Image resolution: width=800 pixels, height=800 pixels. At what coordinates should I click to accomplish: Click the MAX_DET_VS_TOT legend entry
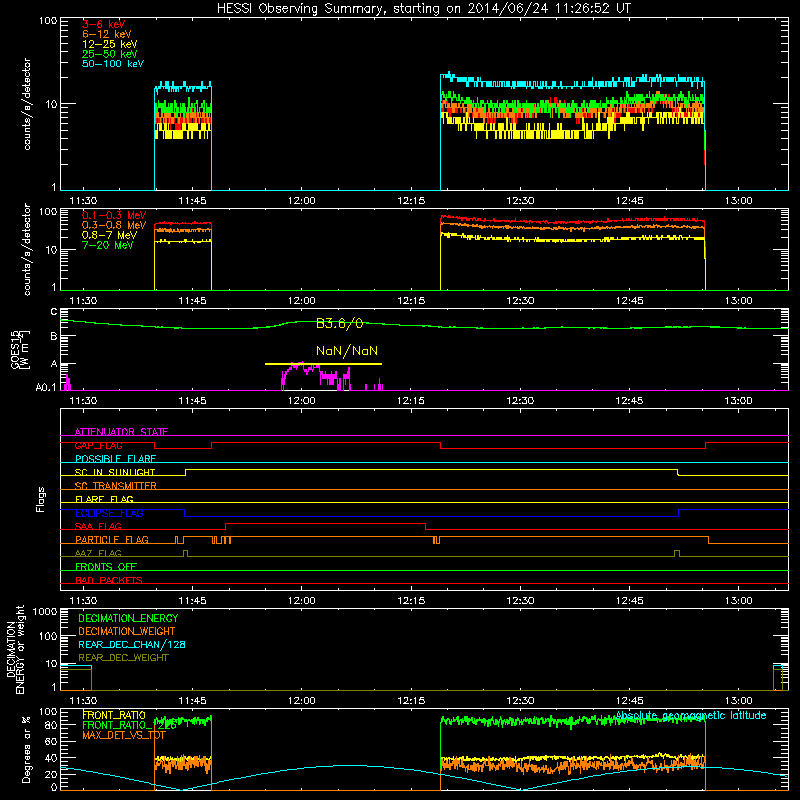coord(124,735)
